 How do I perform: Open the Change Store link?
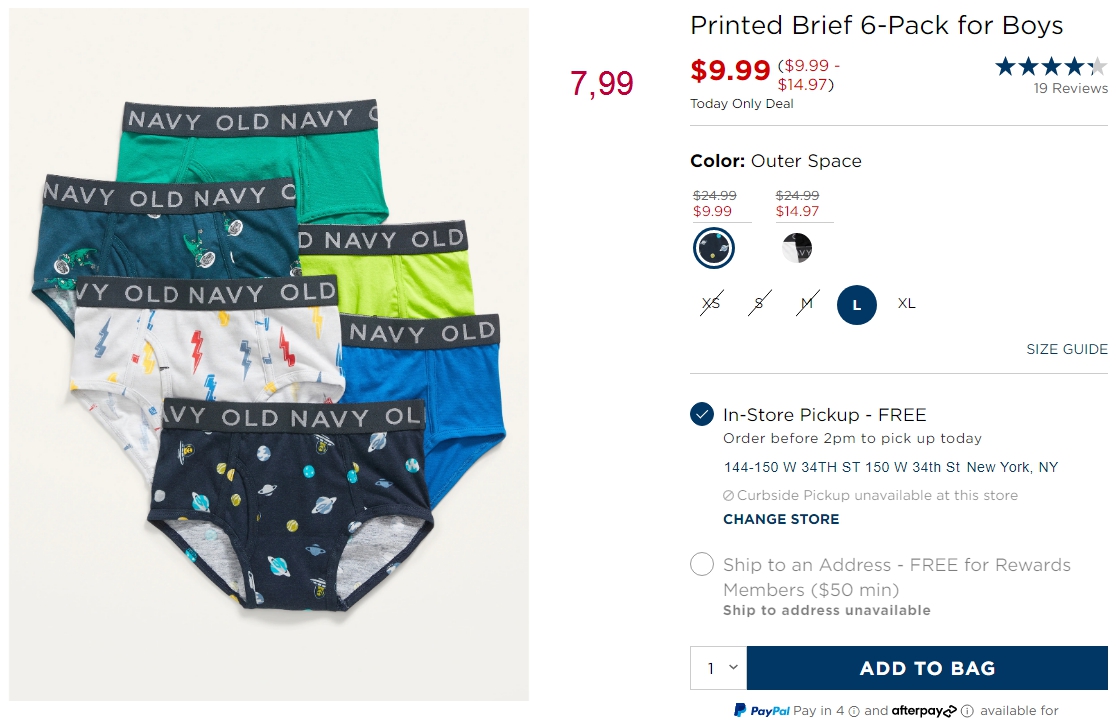pyautogui.click(x=781, y=519)
